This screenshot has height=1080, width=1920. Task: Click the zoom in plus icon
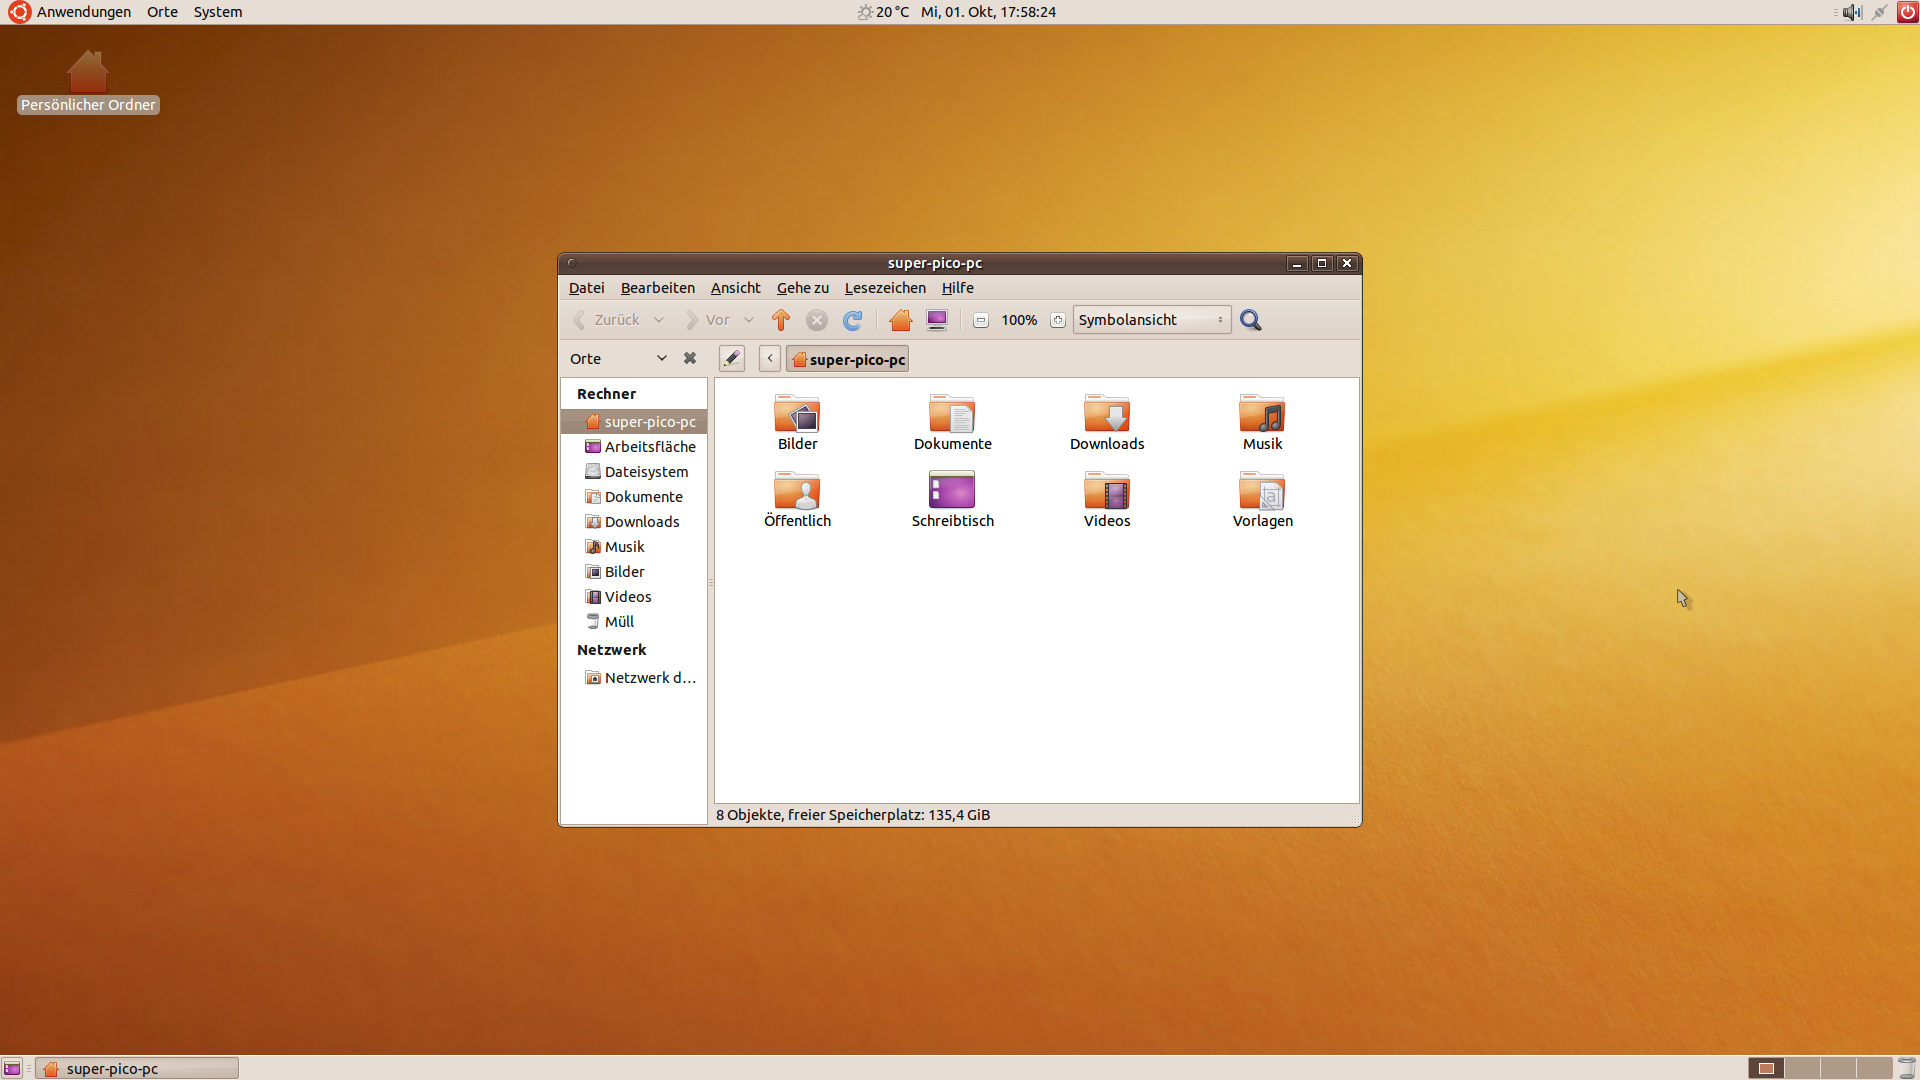point(1057,320)
